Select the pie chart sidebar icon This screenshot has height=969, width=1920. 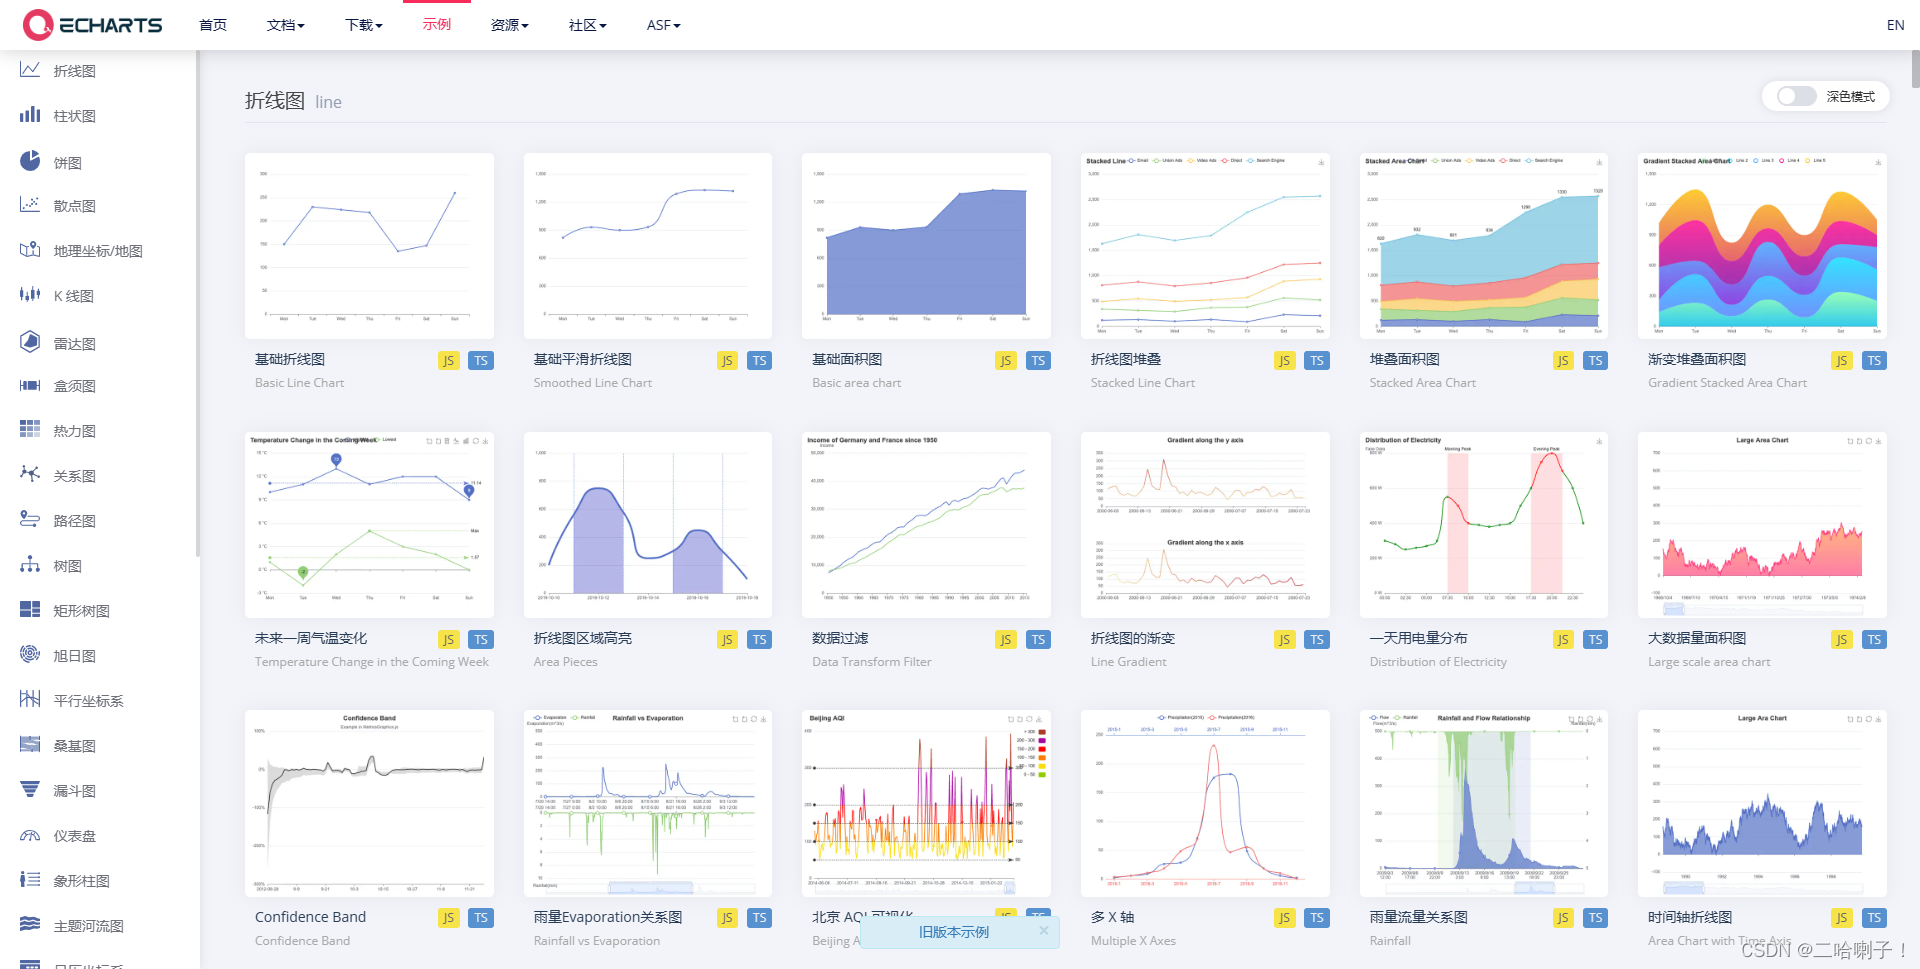(30, 161)
